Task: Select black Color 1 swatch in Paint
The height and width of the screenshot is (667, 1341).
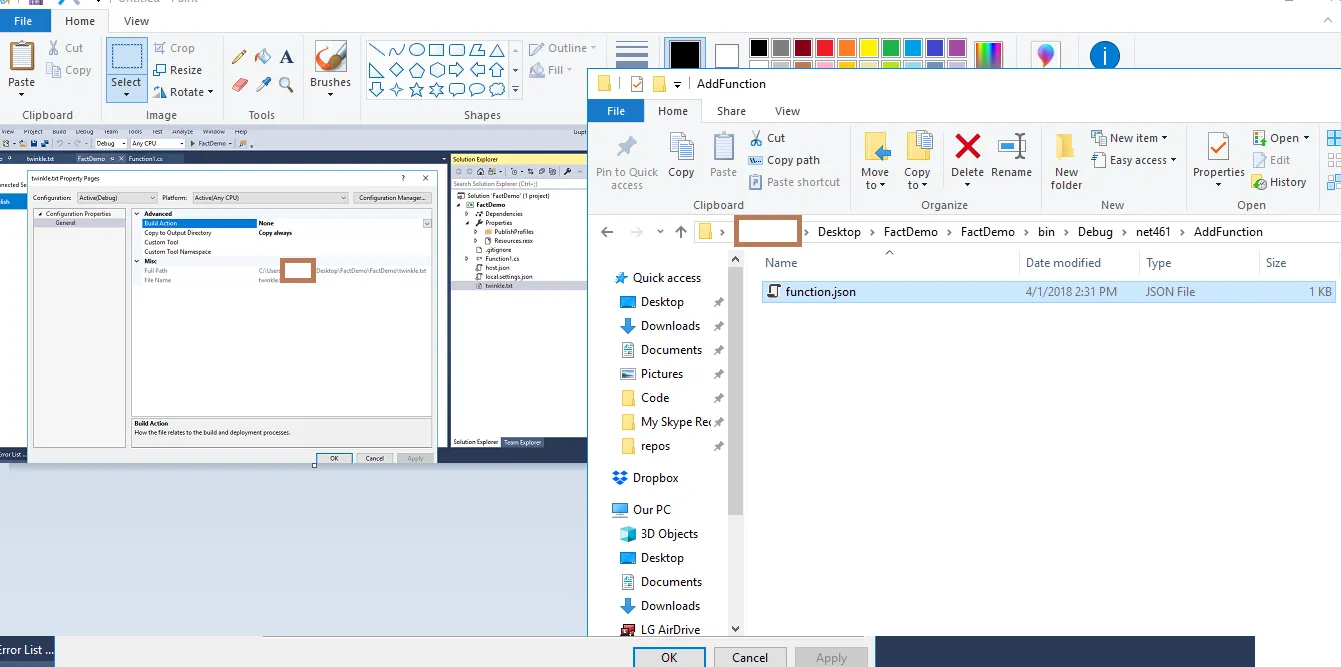Action: (685, 56)
